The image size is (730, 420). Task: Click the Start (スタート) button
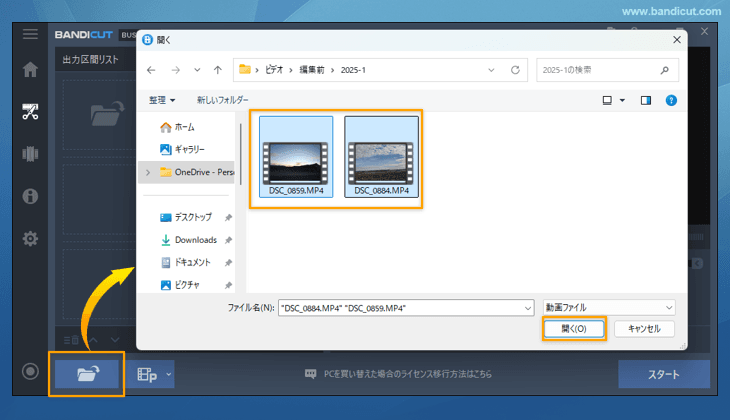pyautogui.click(x=664, y=374)
